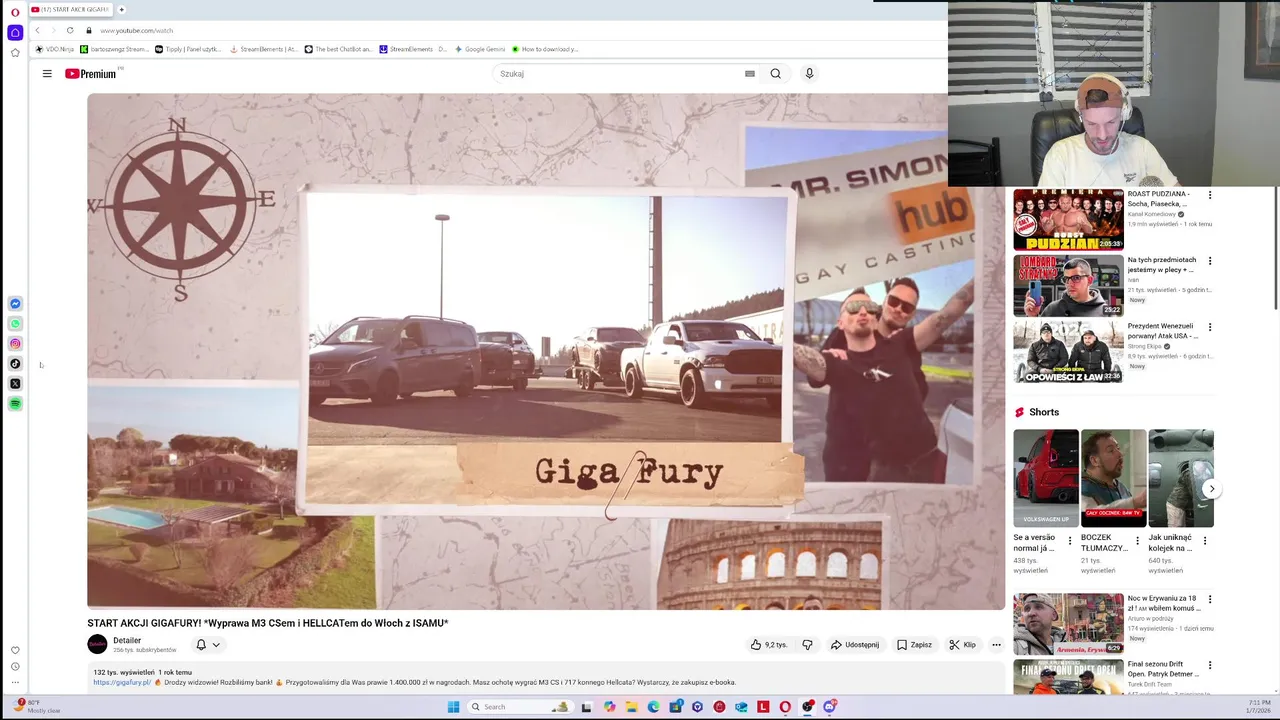Toggle the notification bell for Detailer
This screenshot has width=1280, height=720.
[x=201, y=645]
